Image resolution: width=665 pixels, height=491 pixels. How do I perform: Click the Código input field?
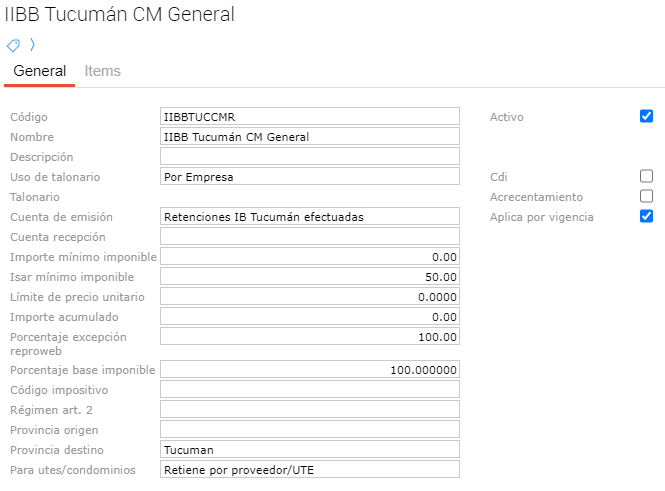pos(309,116)
